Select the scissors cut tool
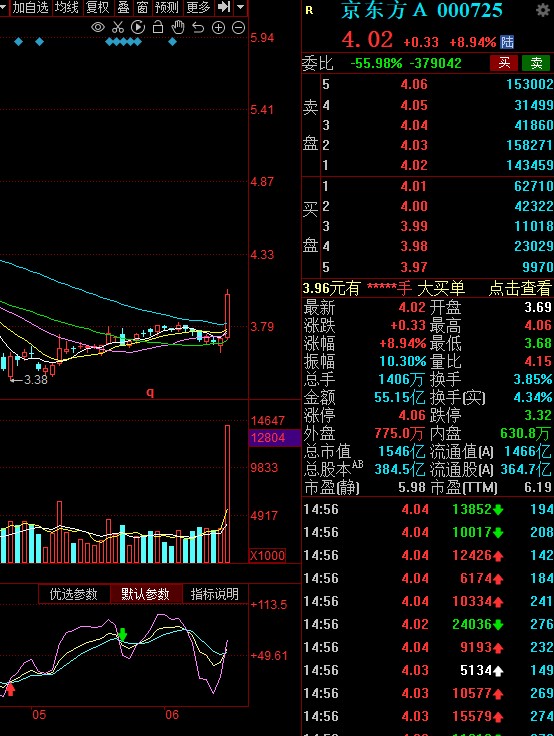 (x=118, y=27)
